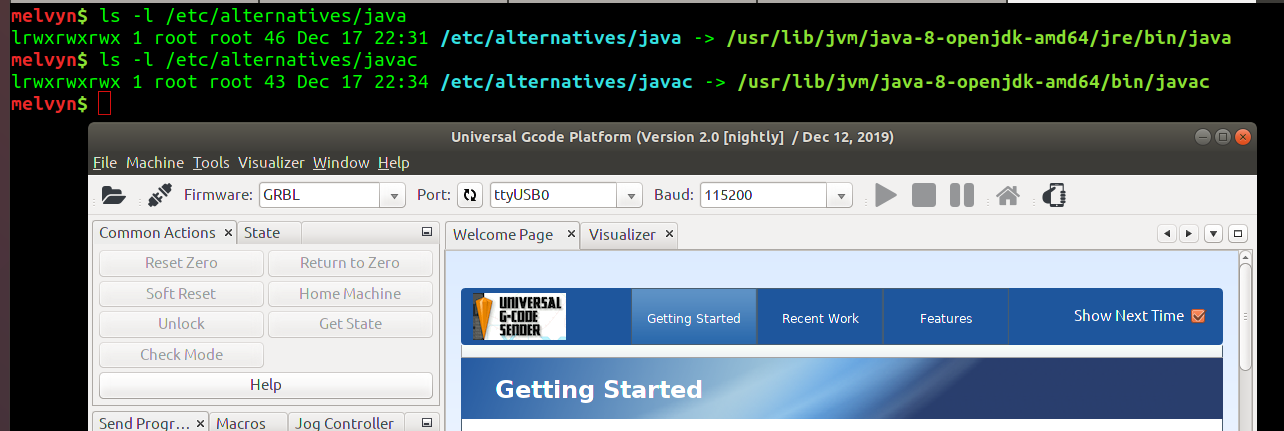Click the /etc/alternatives/javac path in terminal
The width and height of the screenshot is (1284, 431).
(566, 81)
